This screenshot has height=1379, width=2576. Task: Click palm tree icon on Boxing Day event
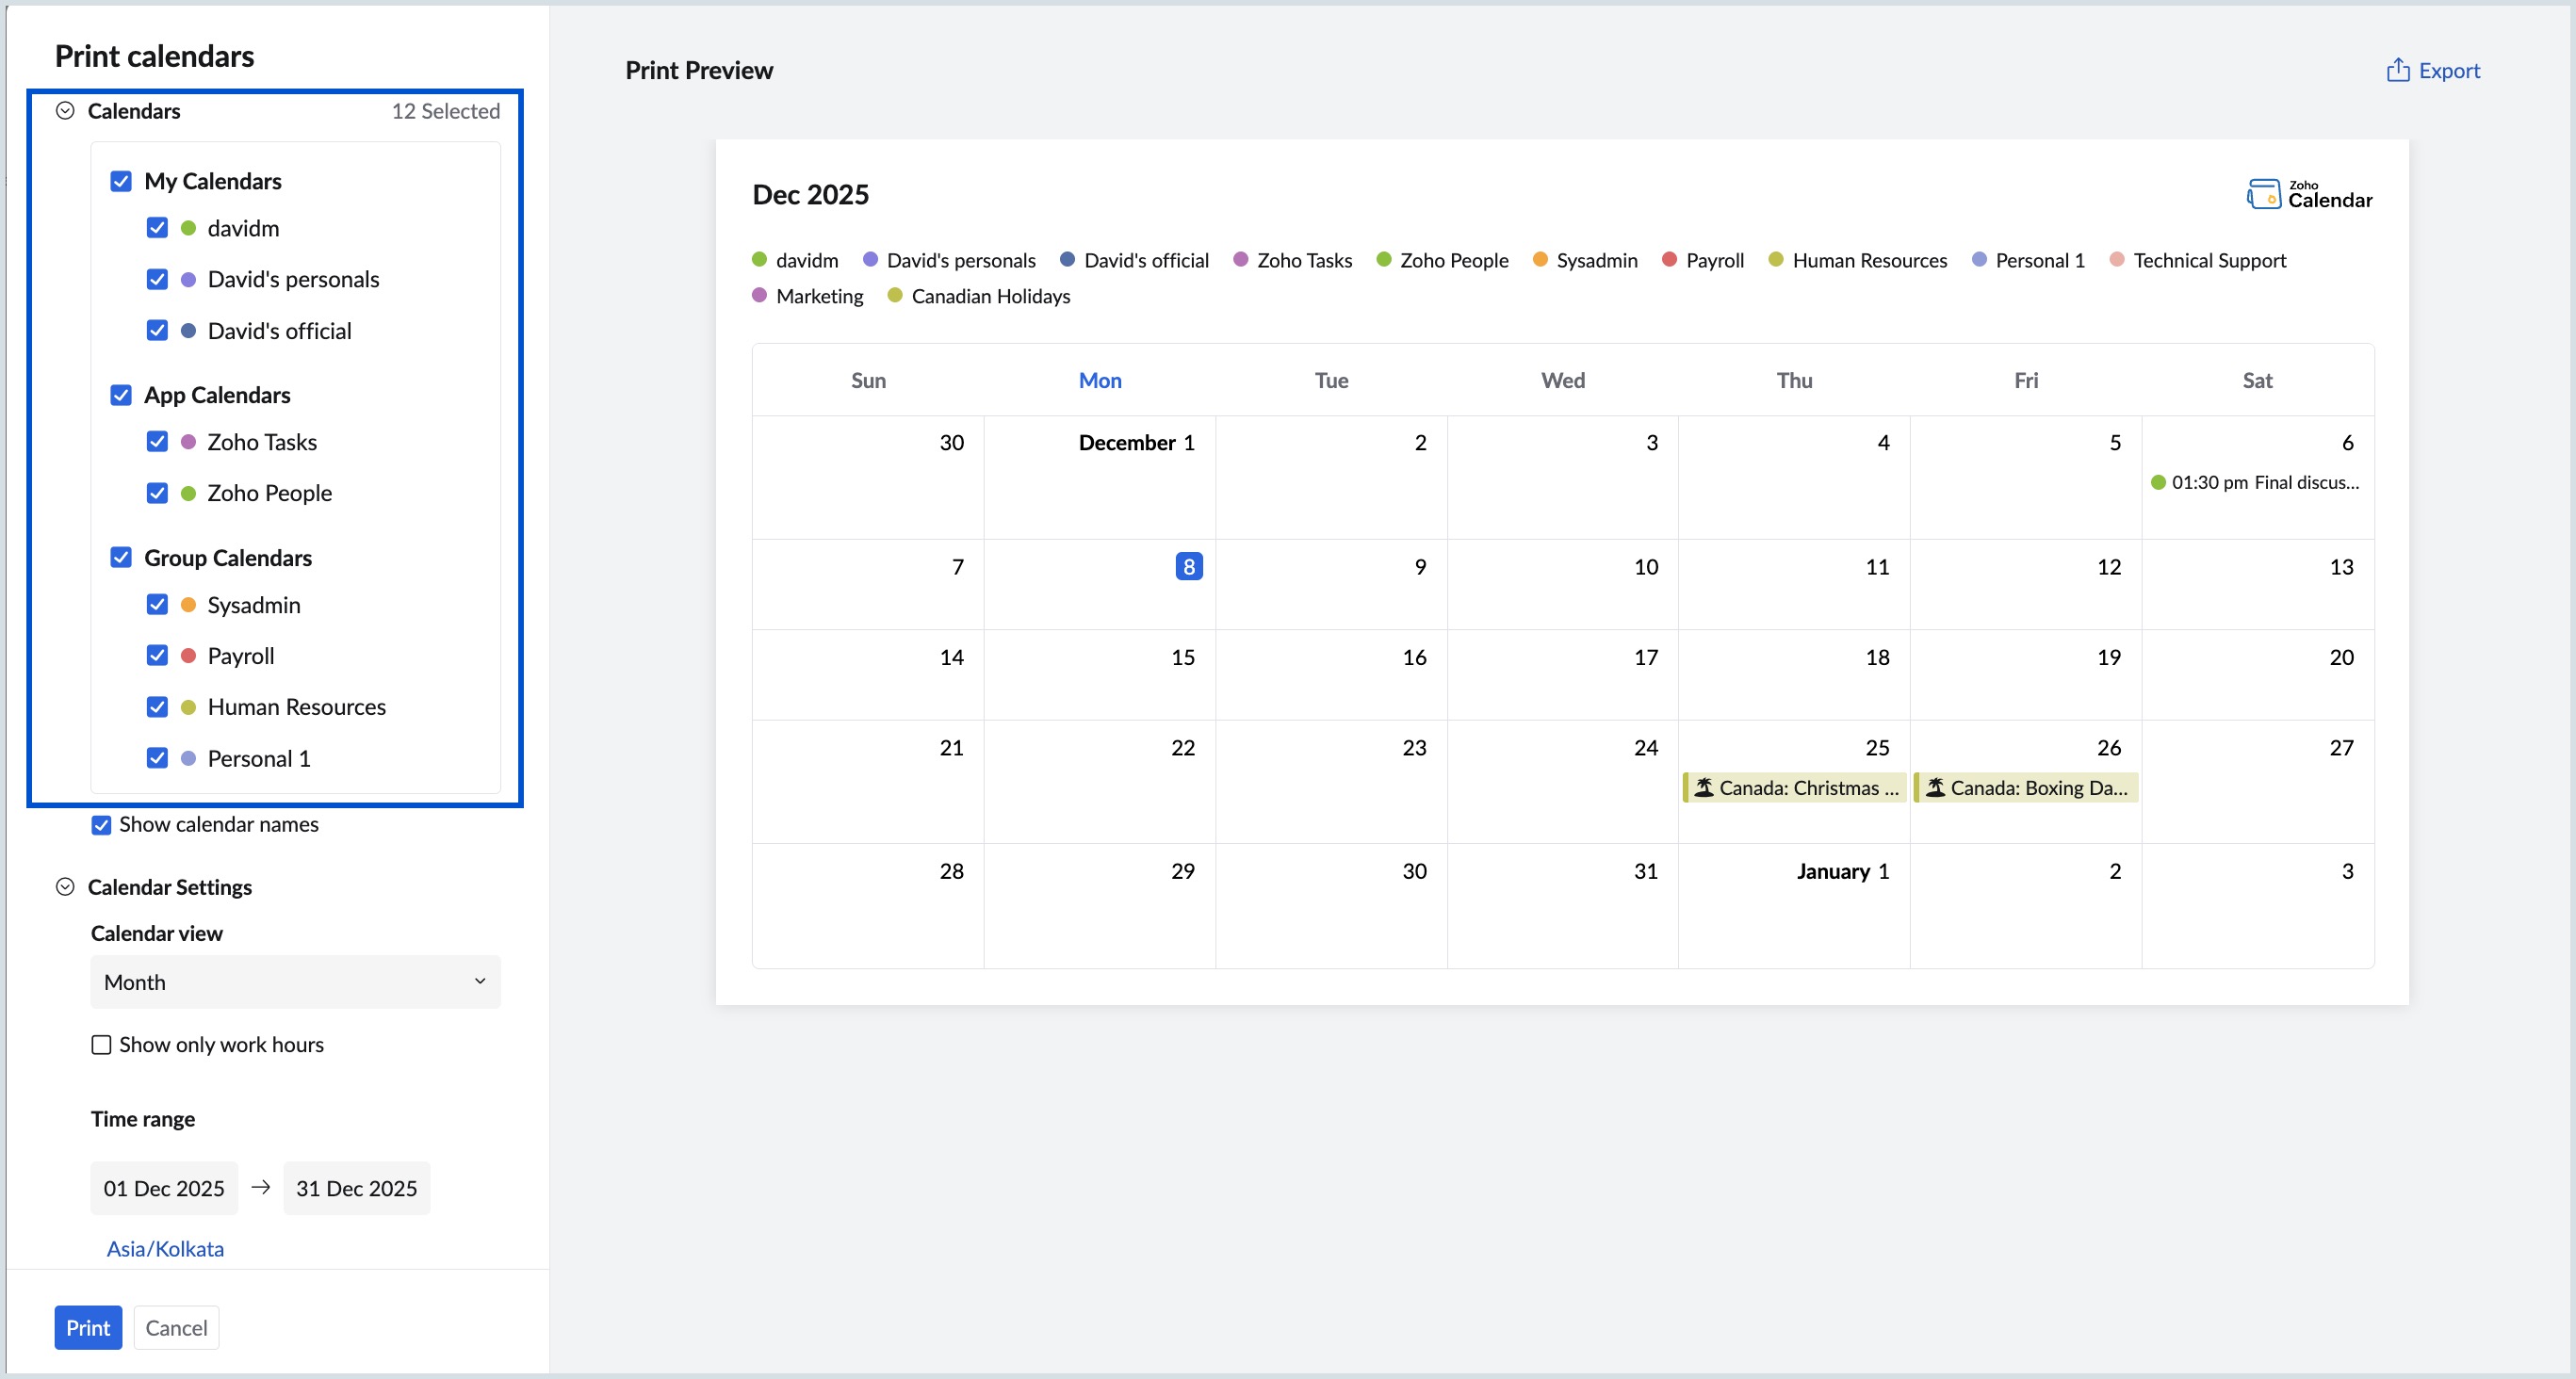(x=1935, y=788)
